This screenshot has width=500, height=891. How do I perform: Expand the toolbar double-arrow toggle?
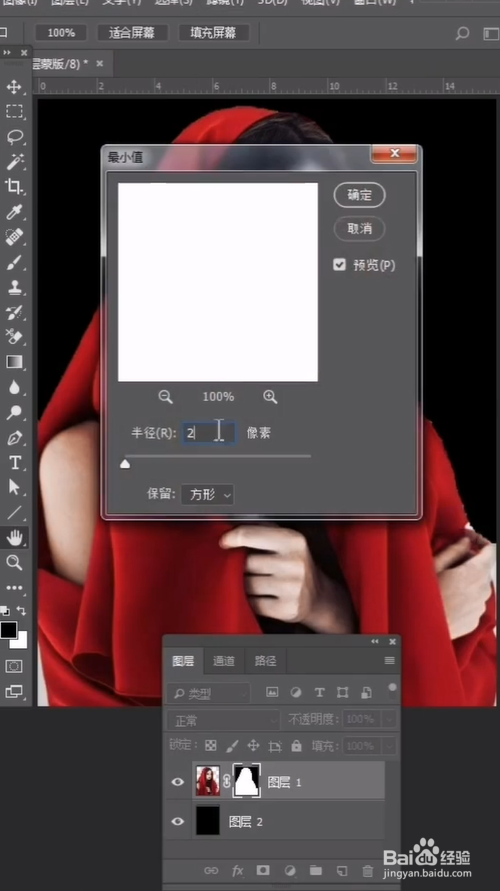point(7,52)
